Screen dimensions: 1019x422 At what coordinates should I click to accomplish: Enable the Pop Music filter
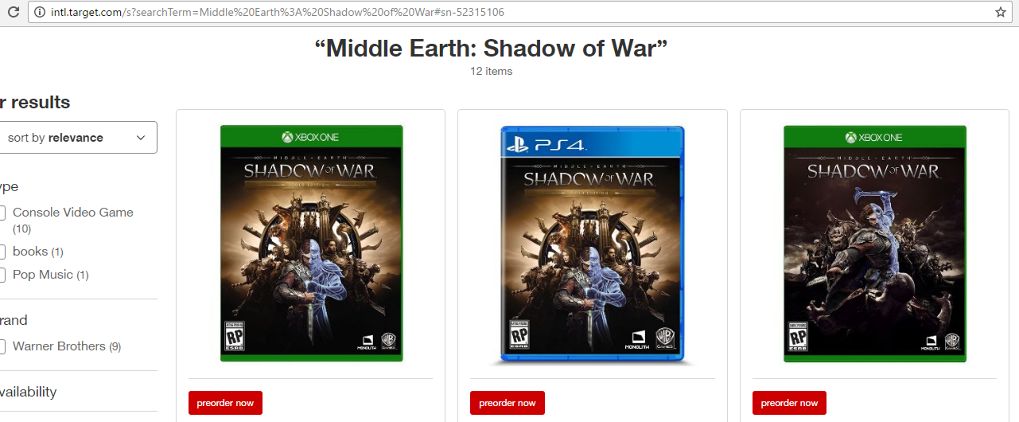coord(3,274)
